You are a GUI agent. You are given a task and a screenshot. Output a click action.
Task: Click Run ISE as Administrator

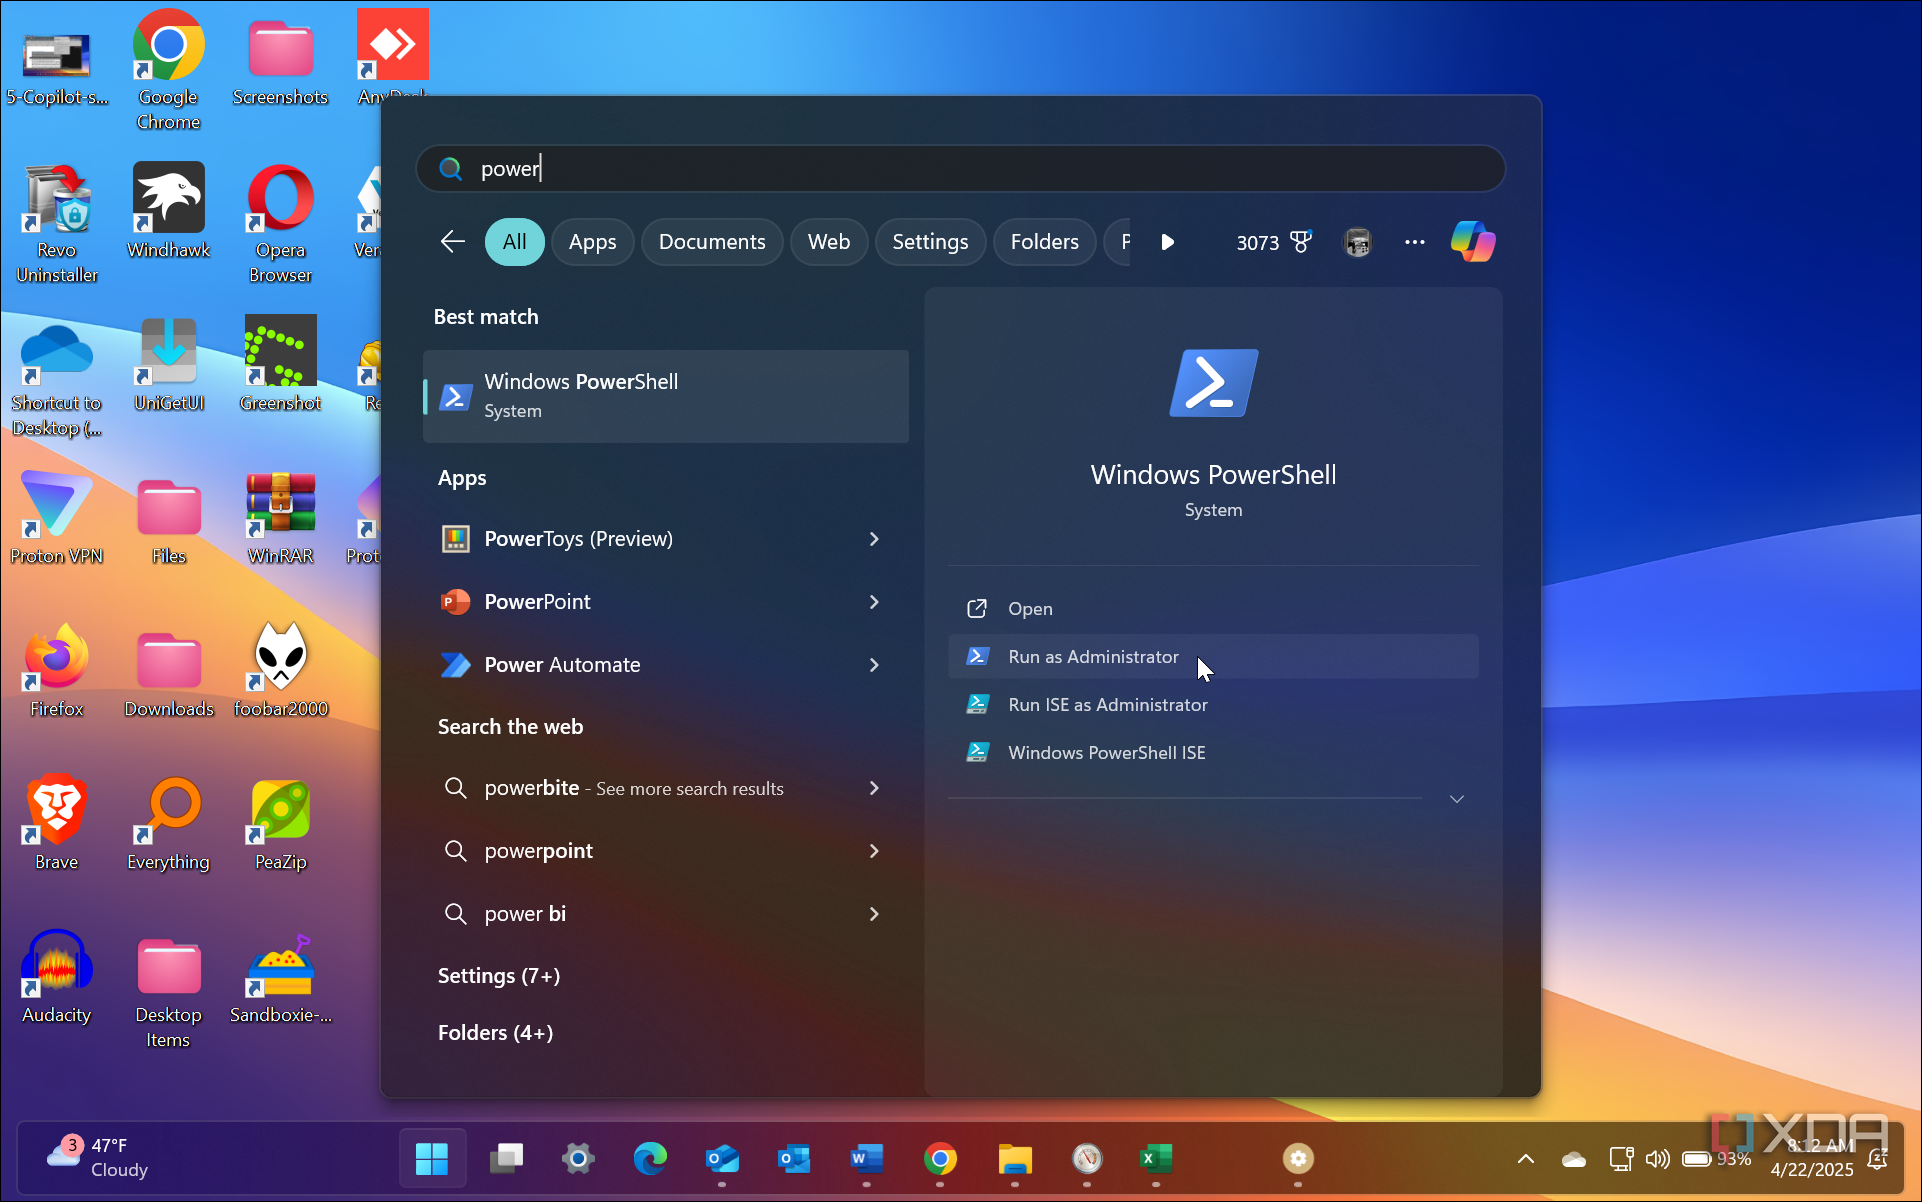point(1213,705)
